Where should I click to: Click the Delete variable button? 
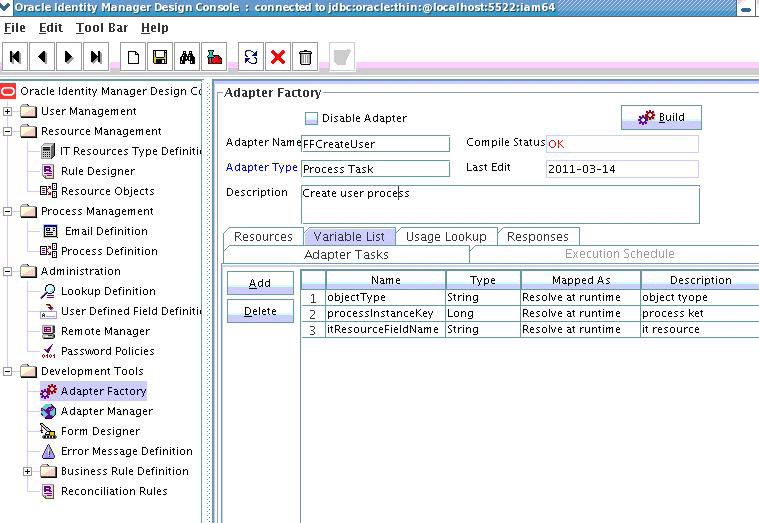[x=260, y=311]
